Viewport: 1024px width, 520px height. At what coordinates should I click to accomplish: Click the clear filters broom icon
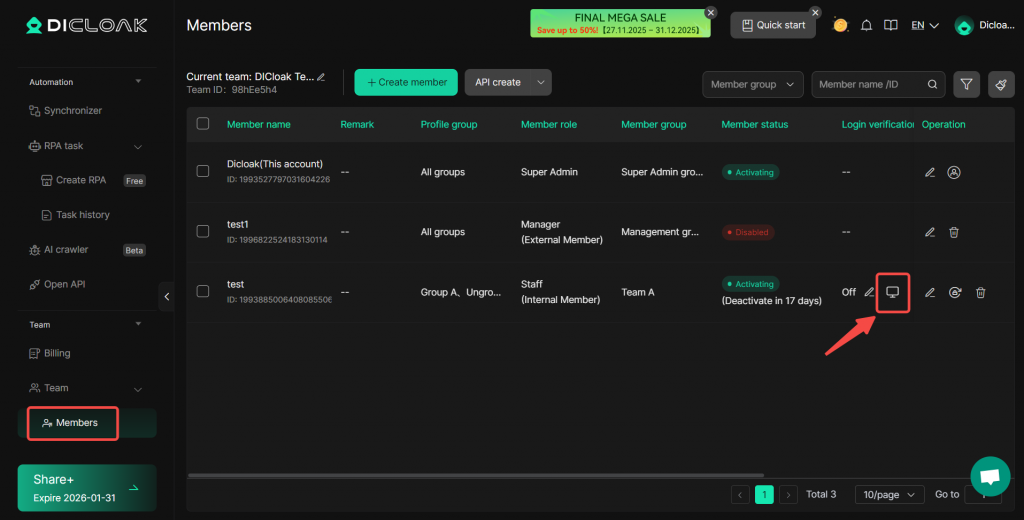coord(1000,85)
